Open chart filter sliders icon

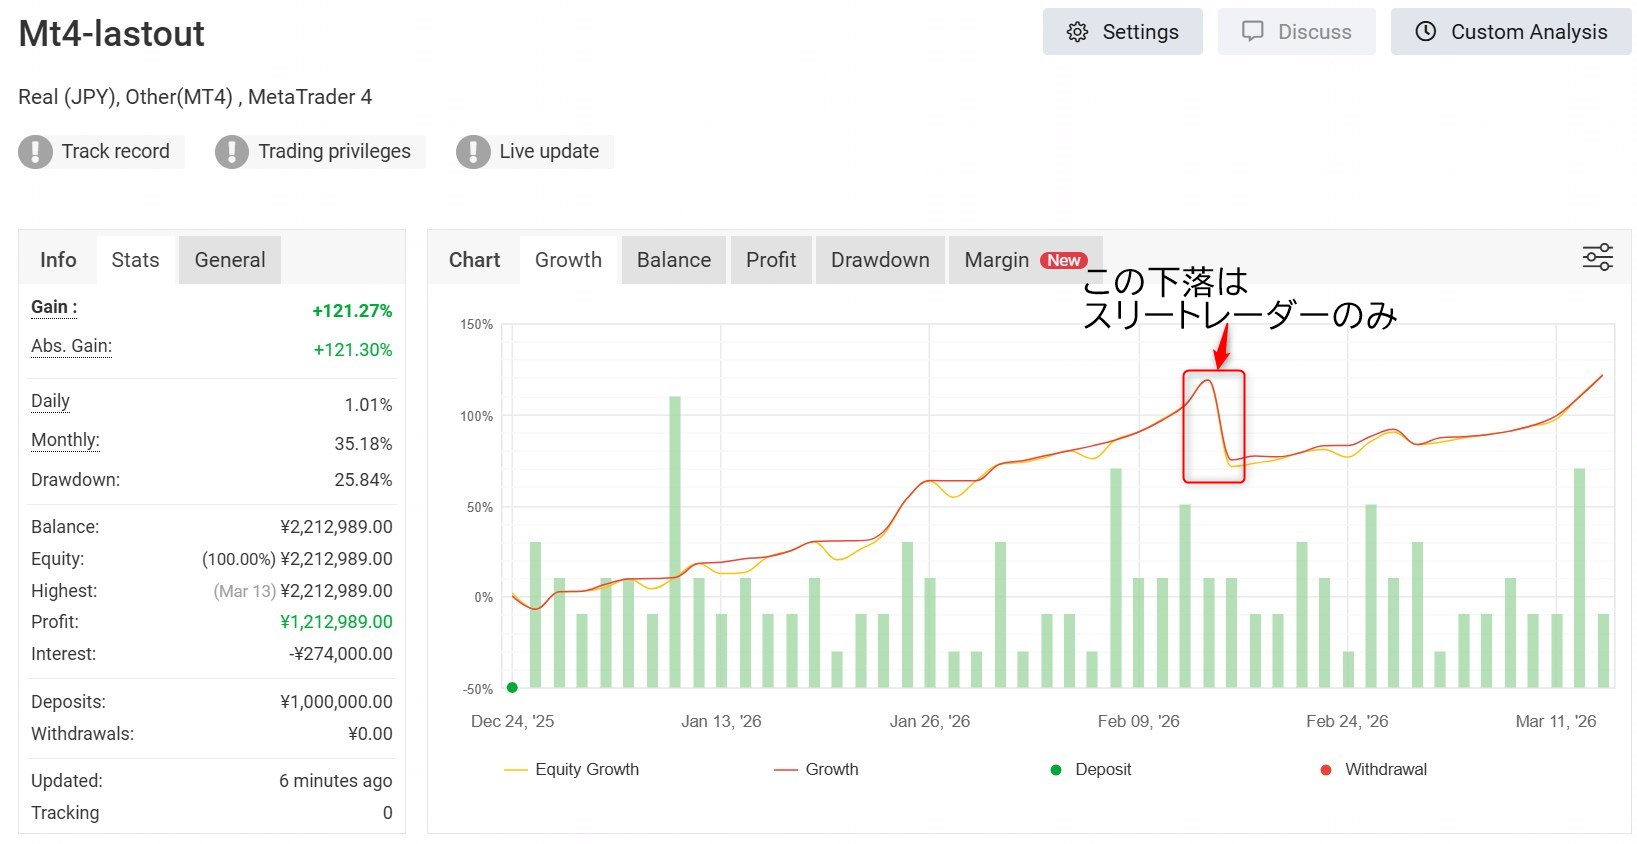click(1597, 258)
